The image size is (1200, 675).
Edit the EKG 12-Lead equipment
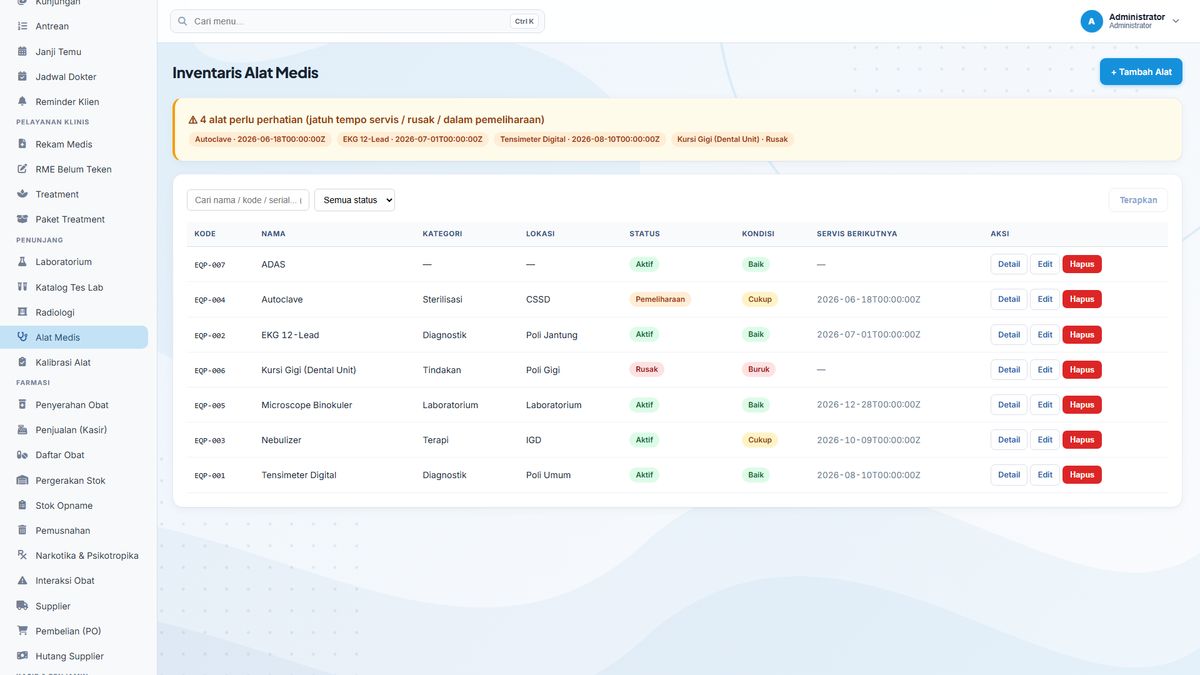(1045, 334)
